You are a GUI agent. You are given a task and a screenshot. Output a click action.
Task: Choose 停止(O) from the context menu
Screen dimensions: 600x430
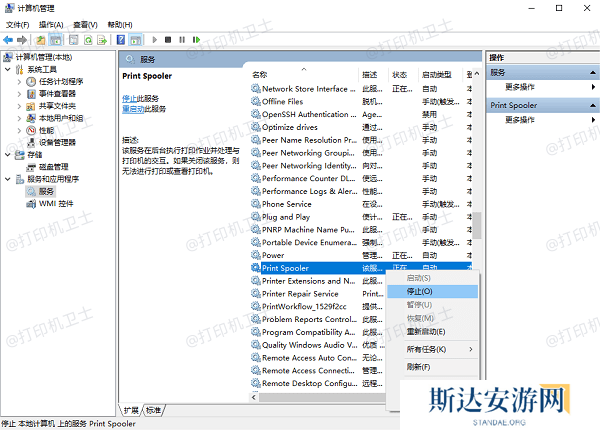tap(420, 291)
